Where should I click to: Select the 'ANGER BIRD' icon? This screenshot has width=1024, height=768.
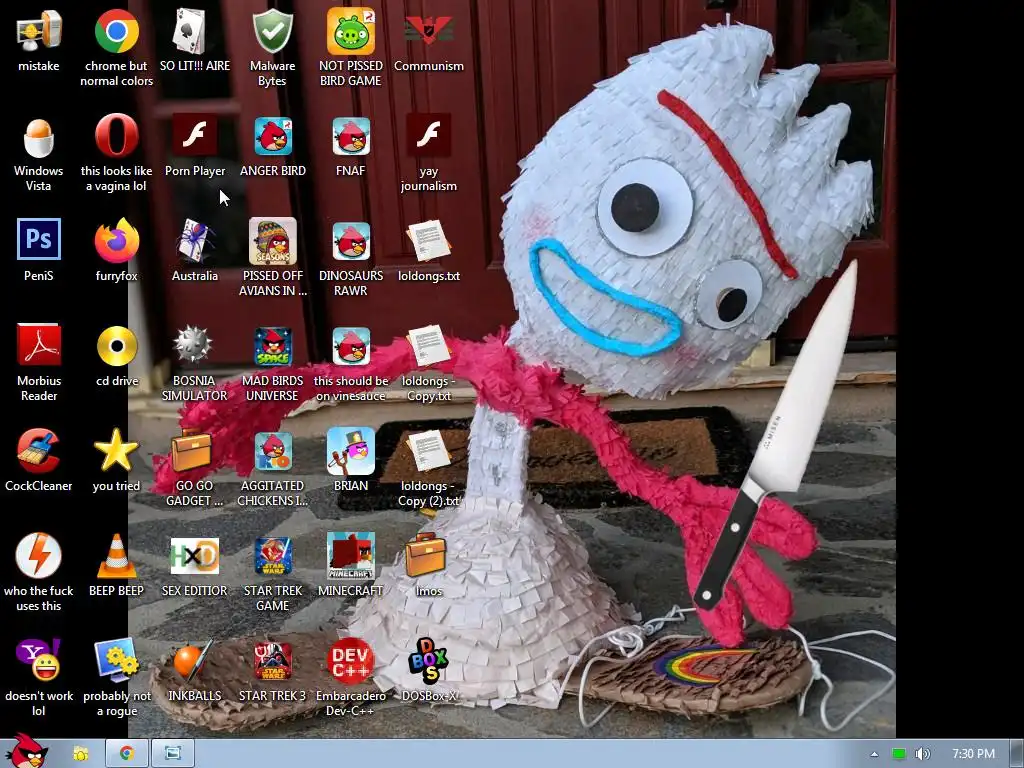pos(272,136)
